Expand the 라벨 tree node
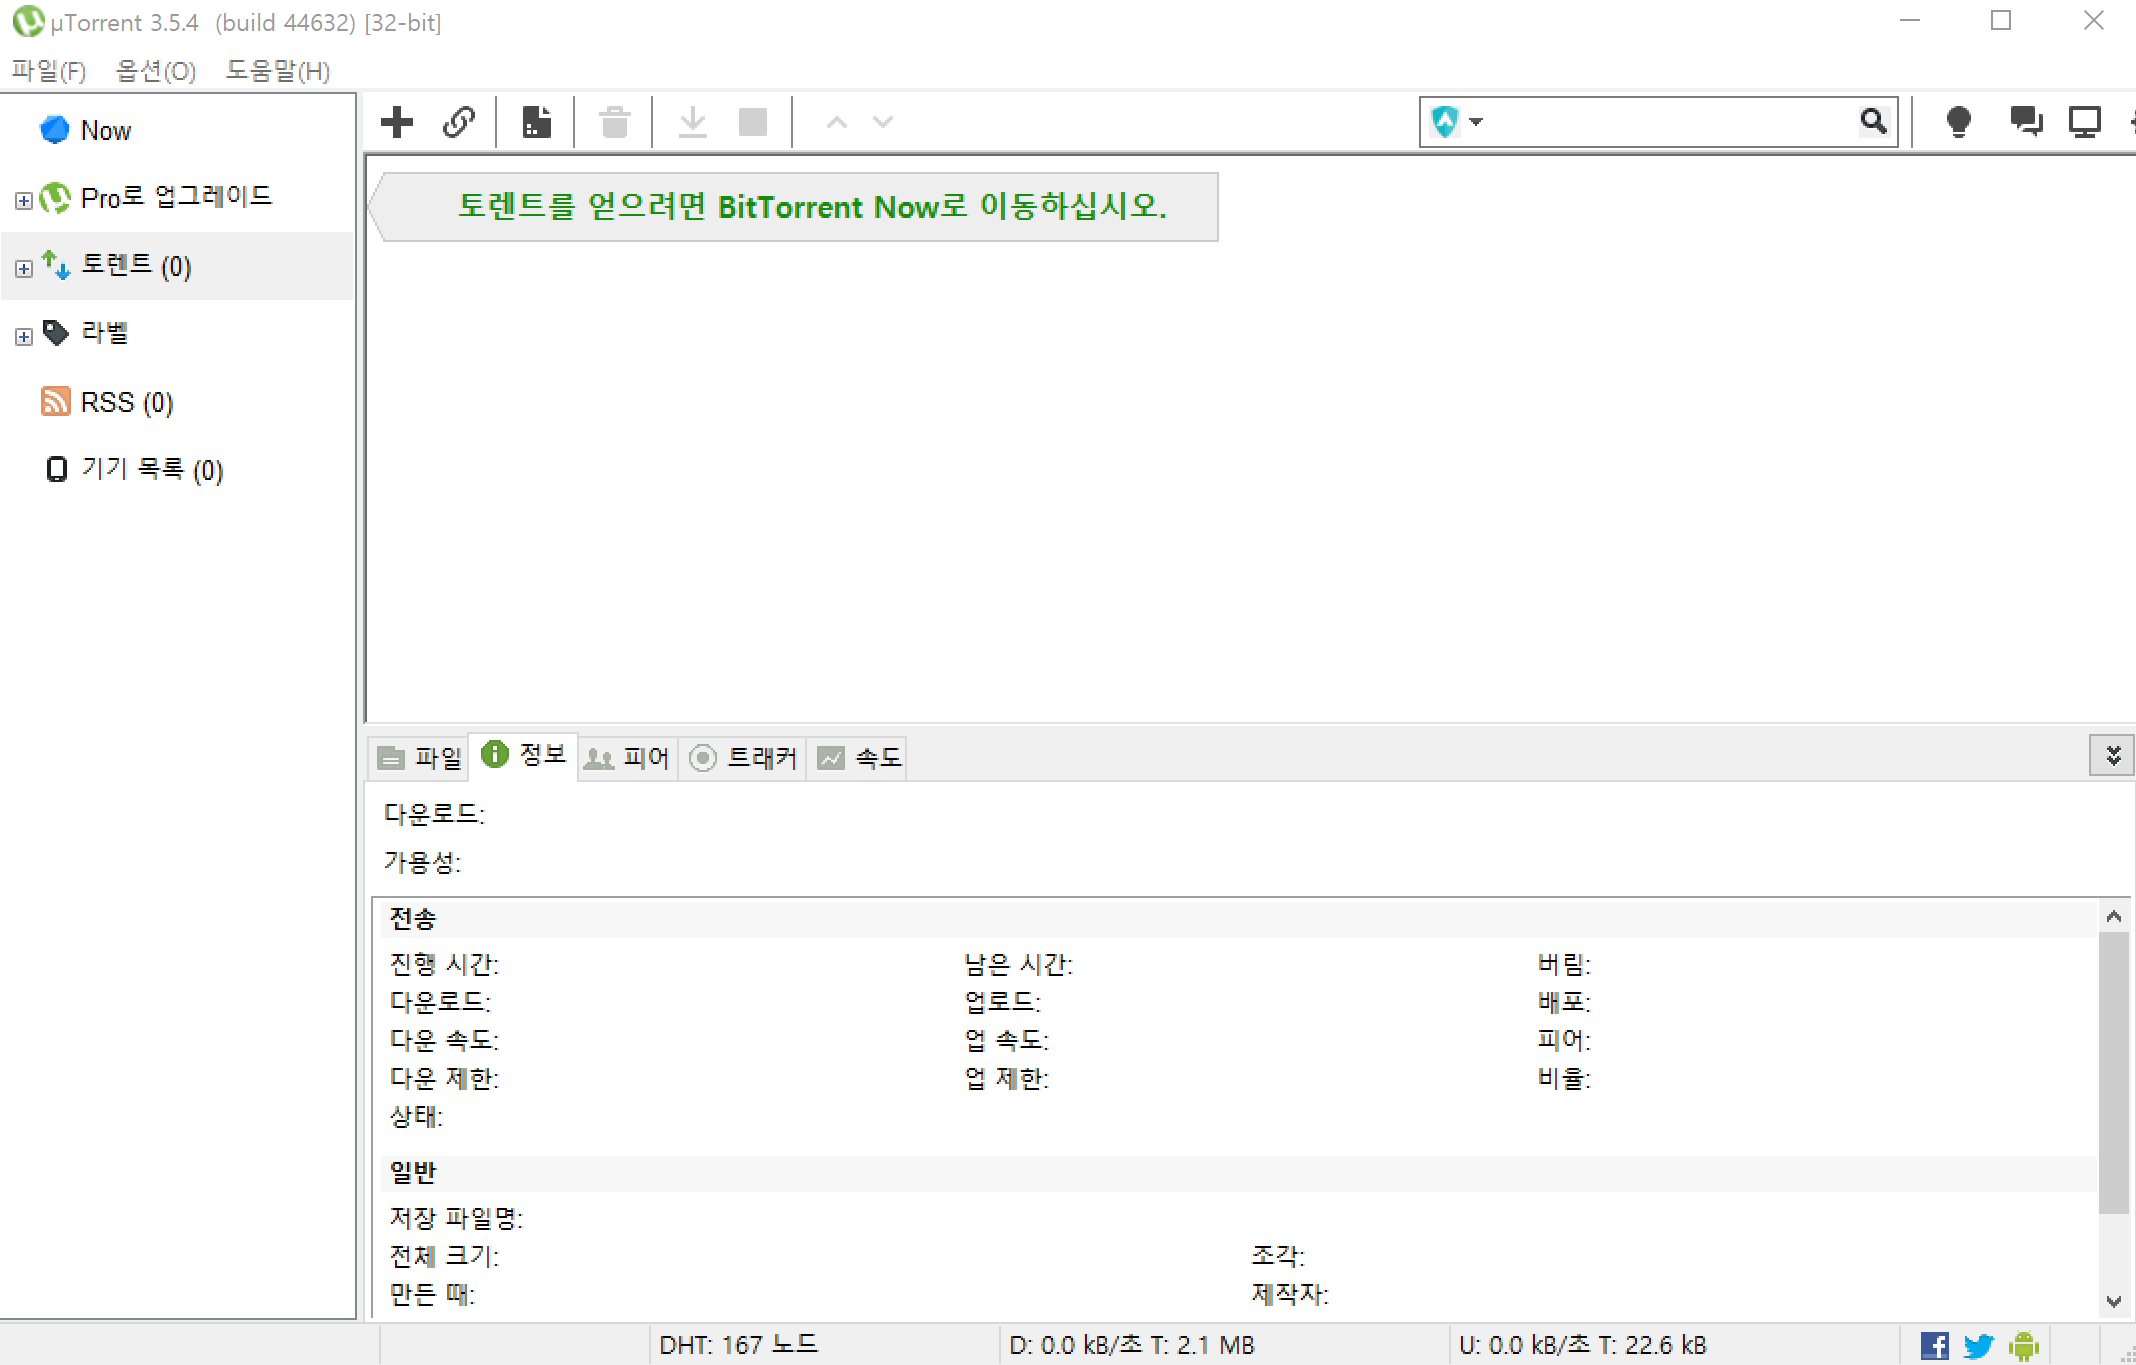 pos(23,337)
